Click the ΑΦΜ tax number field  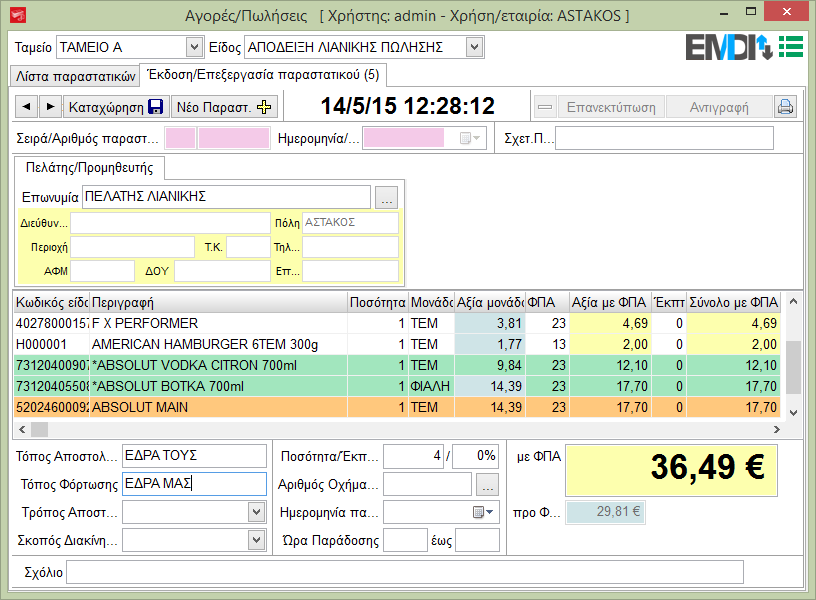click(x=103, y=271)
